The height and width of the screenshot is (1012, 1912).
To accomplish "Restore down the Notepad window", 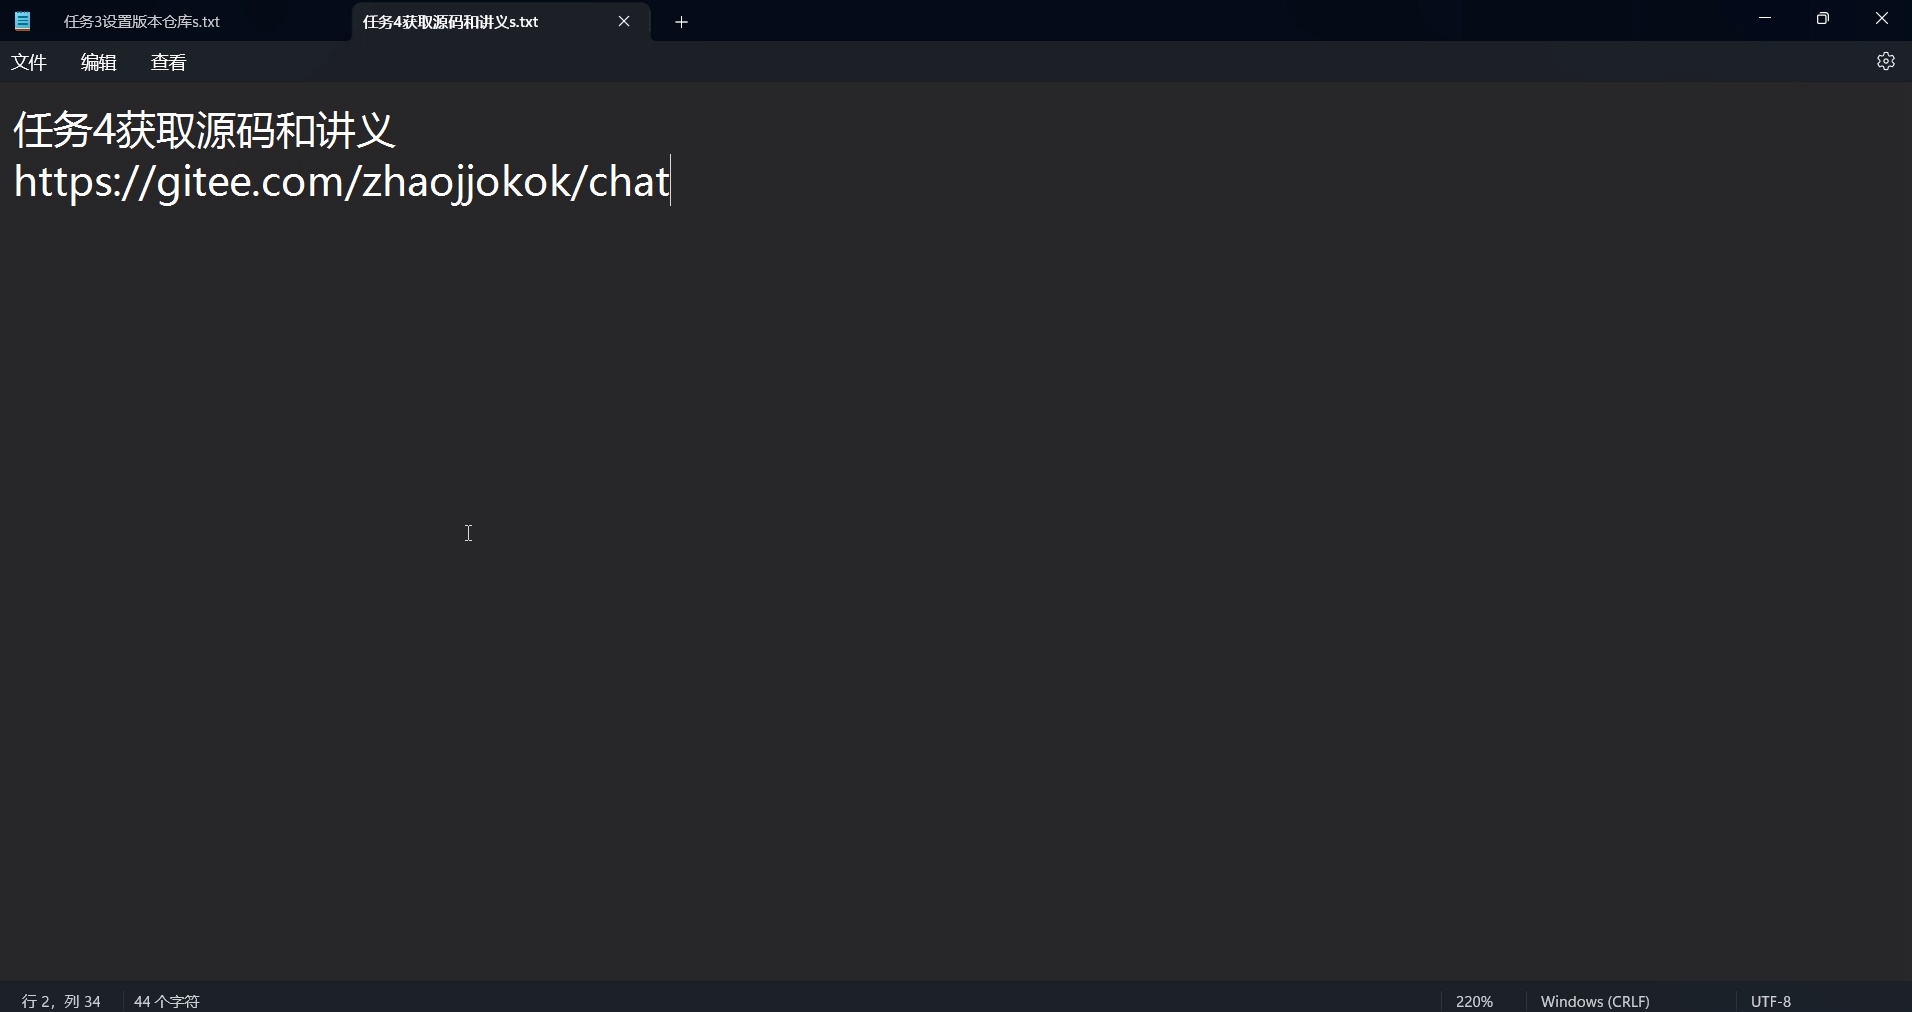I will point(1824,19).
